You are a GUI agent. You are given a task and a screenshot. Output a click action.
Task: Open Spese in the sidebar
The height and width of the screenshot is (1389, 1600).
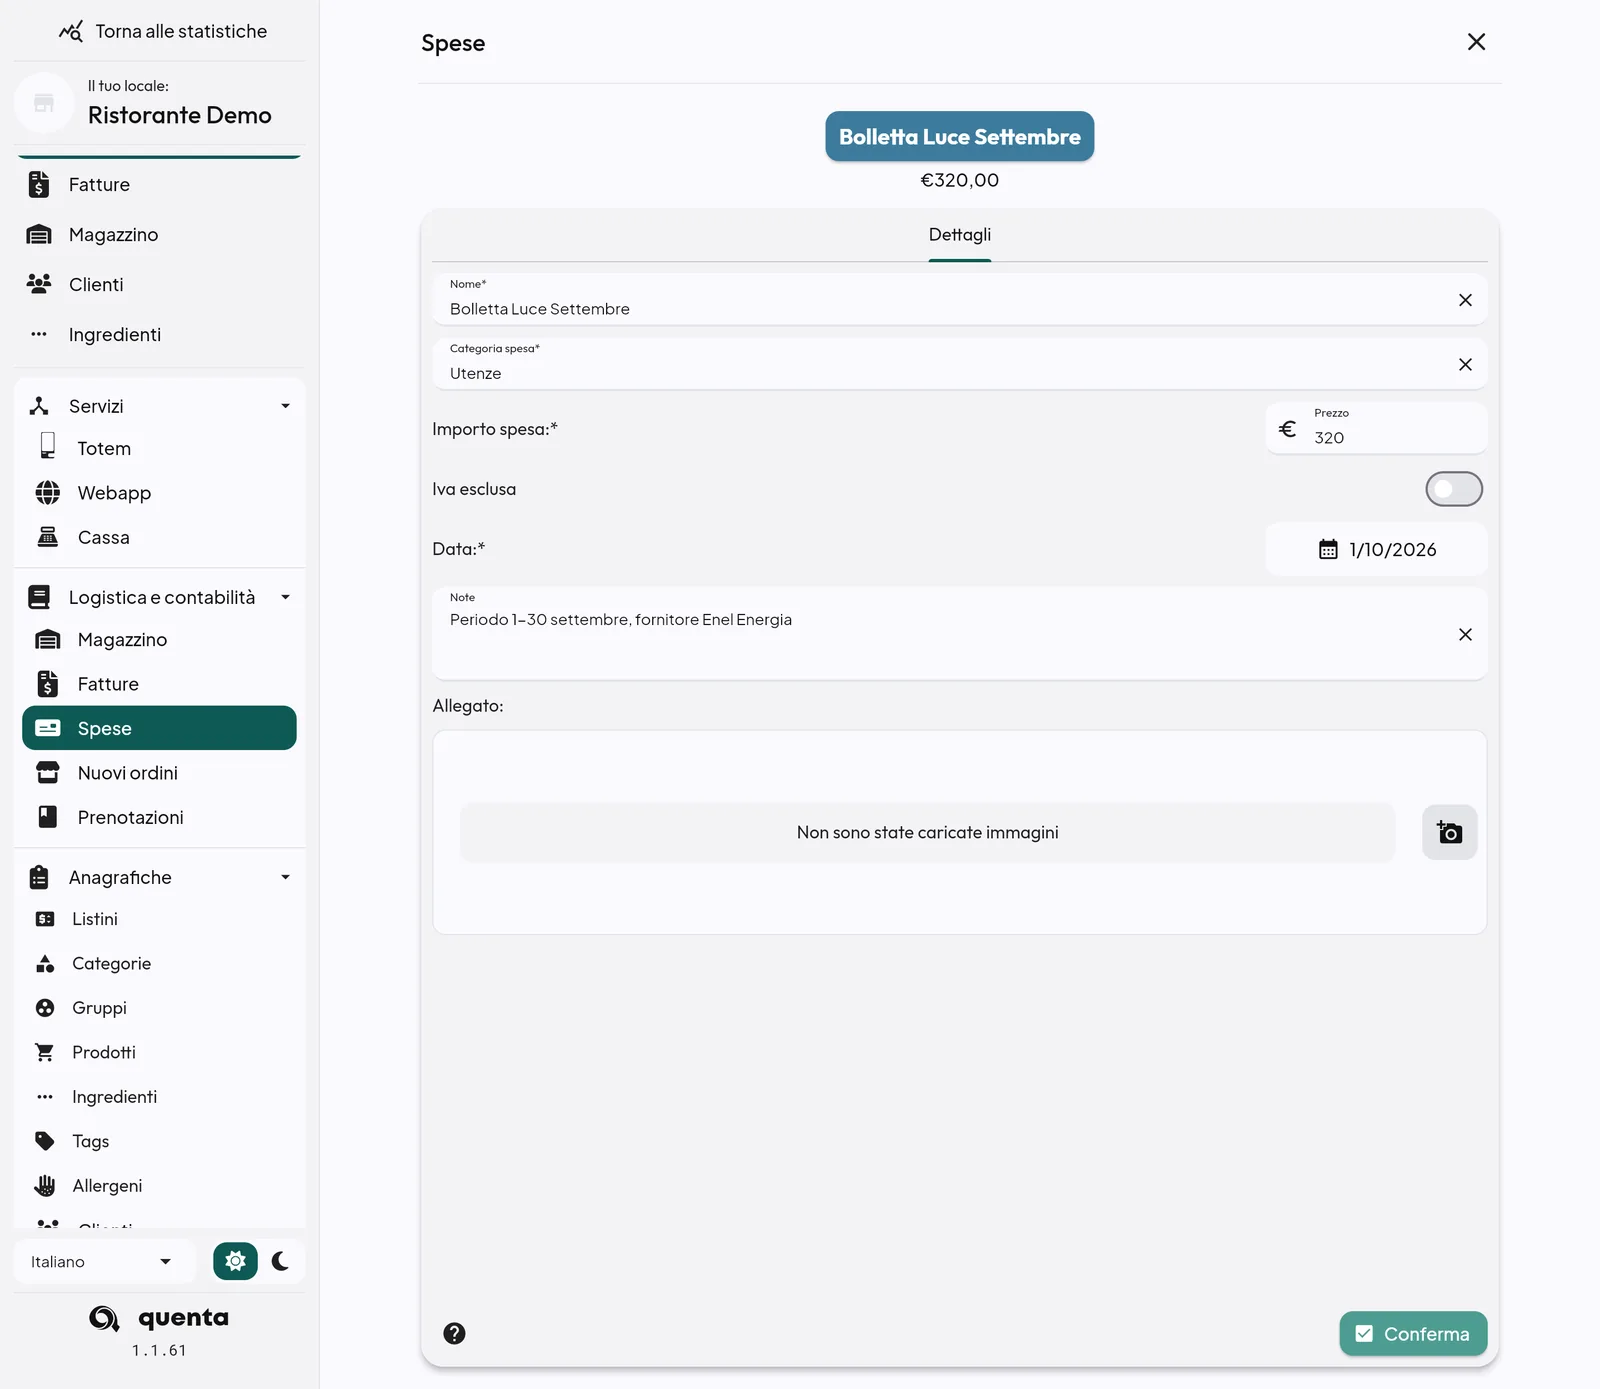(x=159, y=728)
